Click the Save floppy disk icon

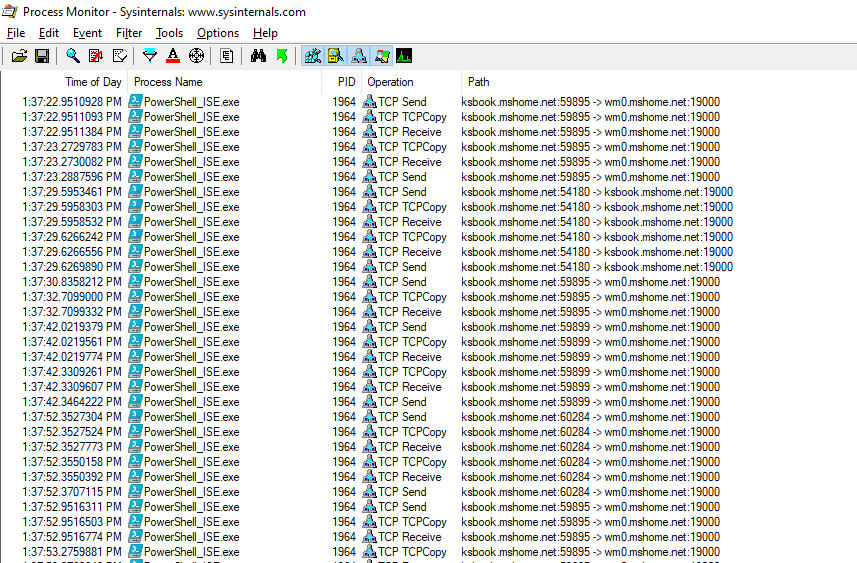42,56
